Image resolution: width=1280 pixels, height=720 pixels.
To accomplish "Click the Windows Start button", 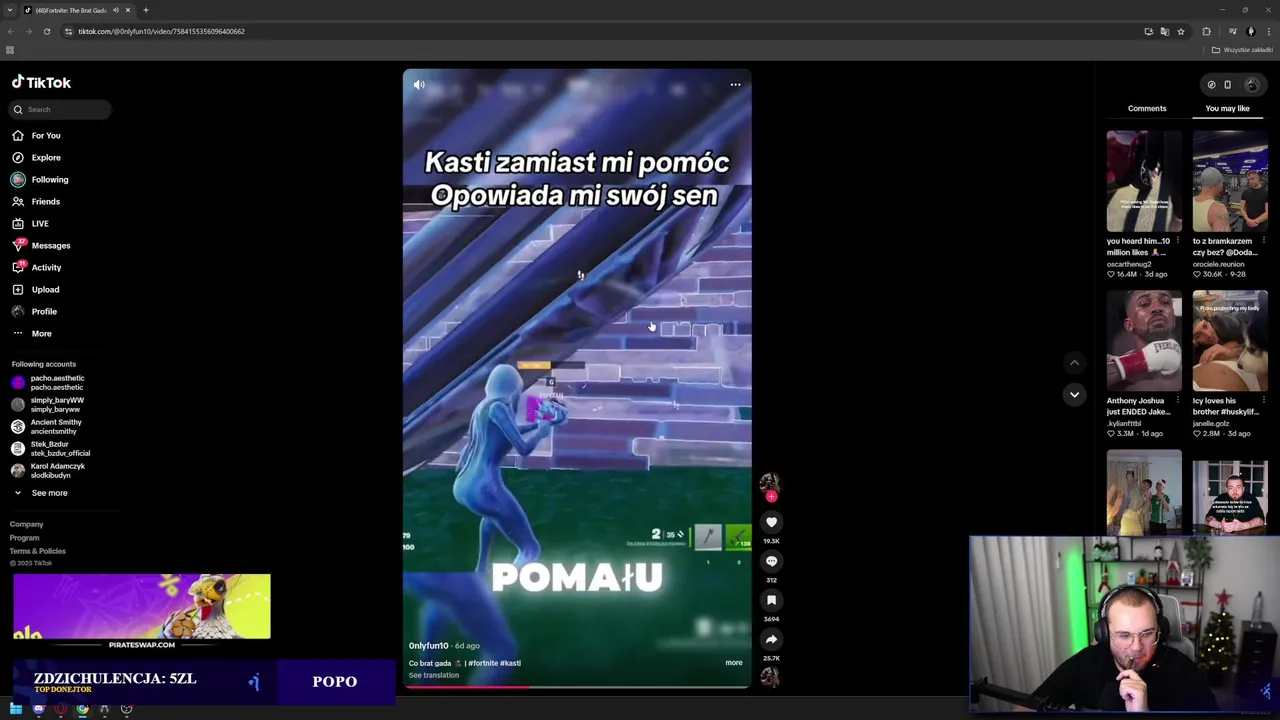I will [16, 709].
